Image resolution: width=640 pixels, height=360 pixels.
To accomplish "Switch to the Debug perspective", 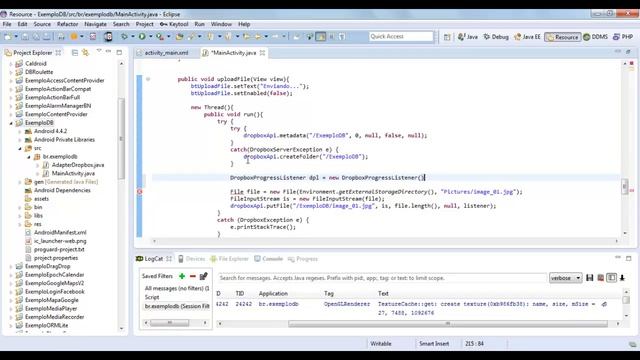I will pyautogui.click(x=496, y=37).
